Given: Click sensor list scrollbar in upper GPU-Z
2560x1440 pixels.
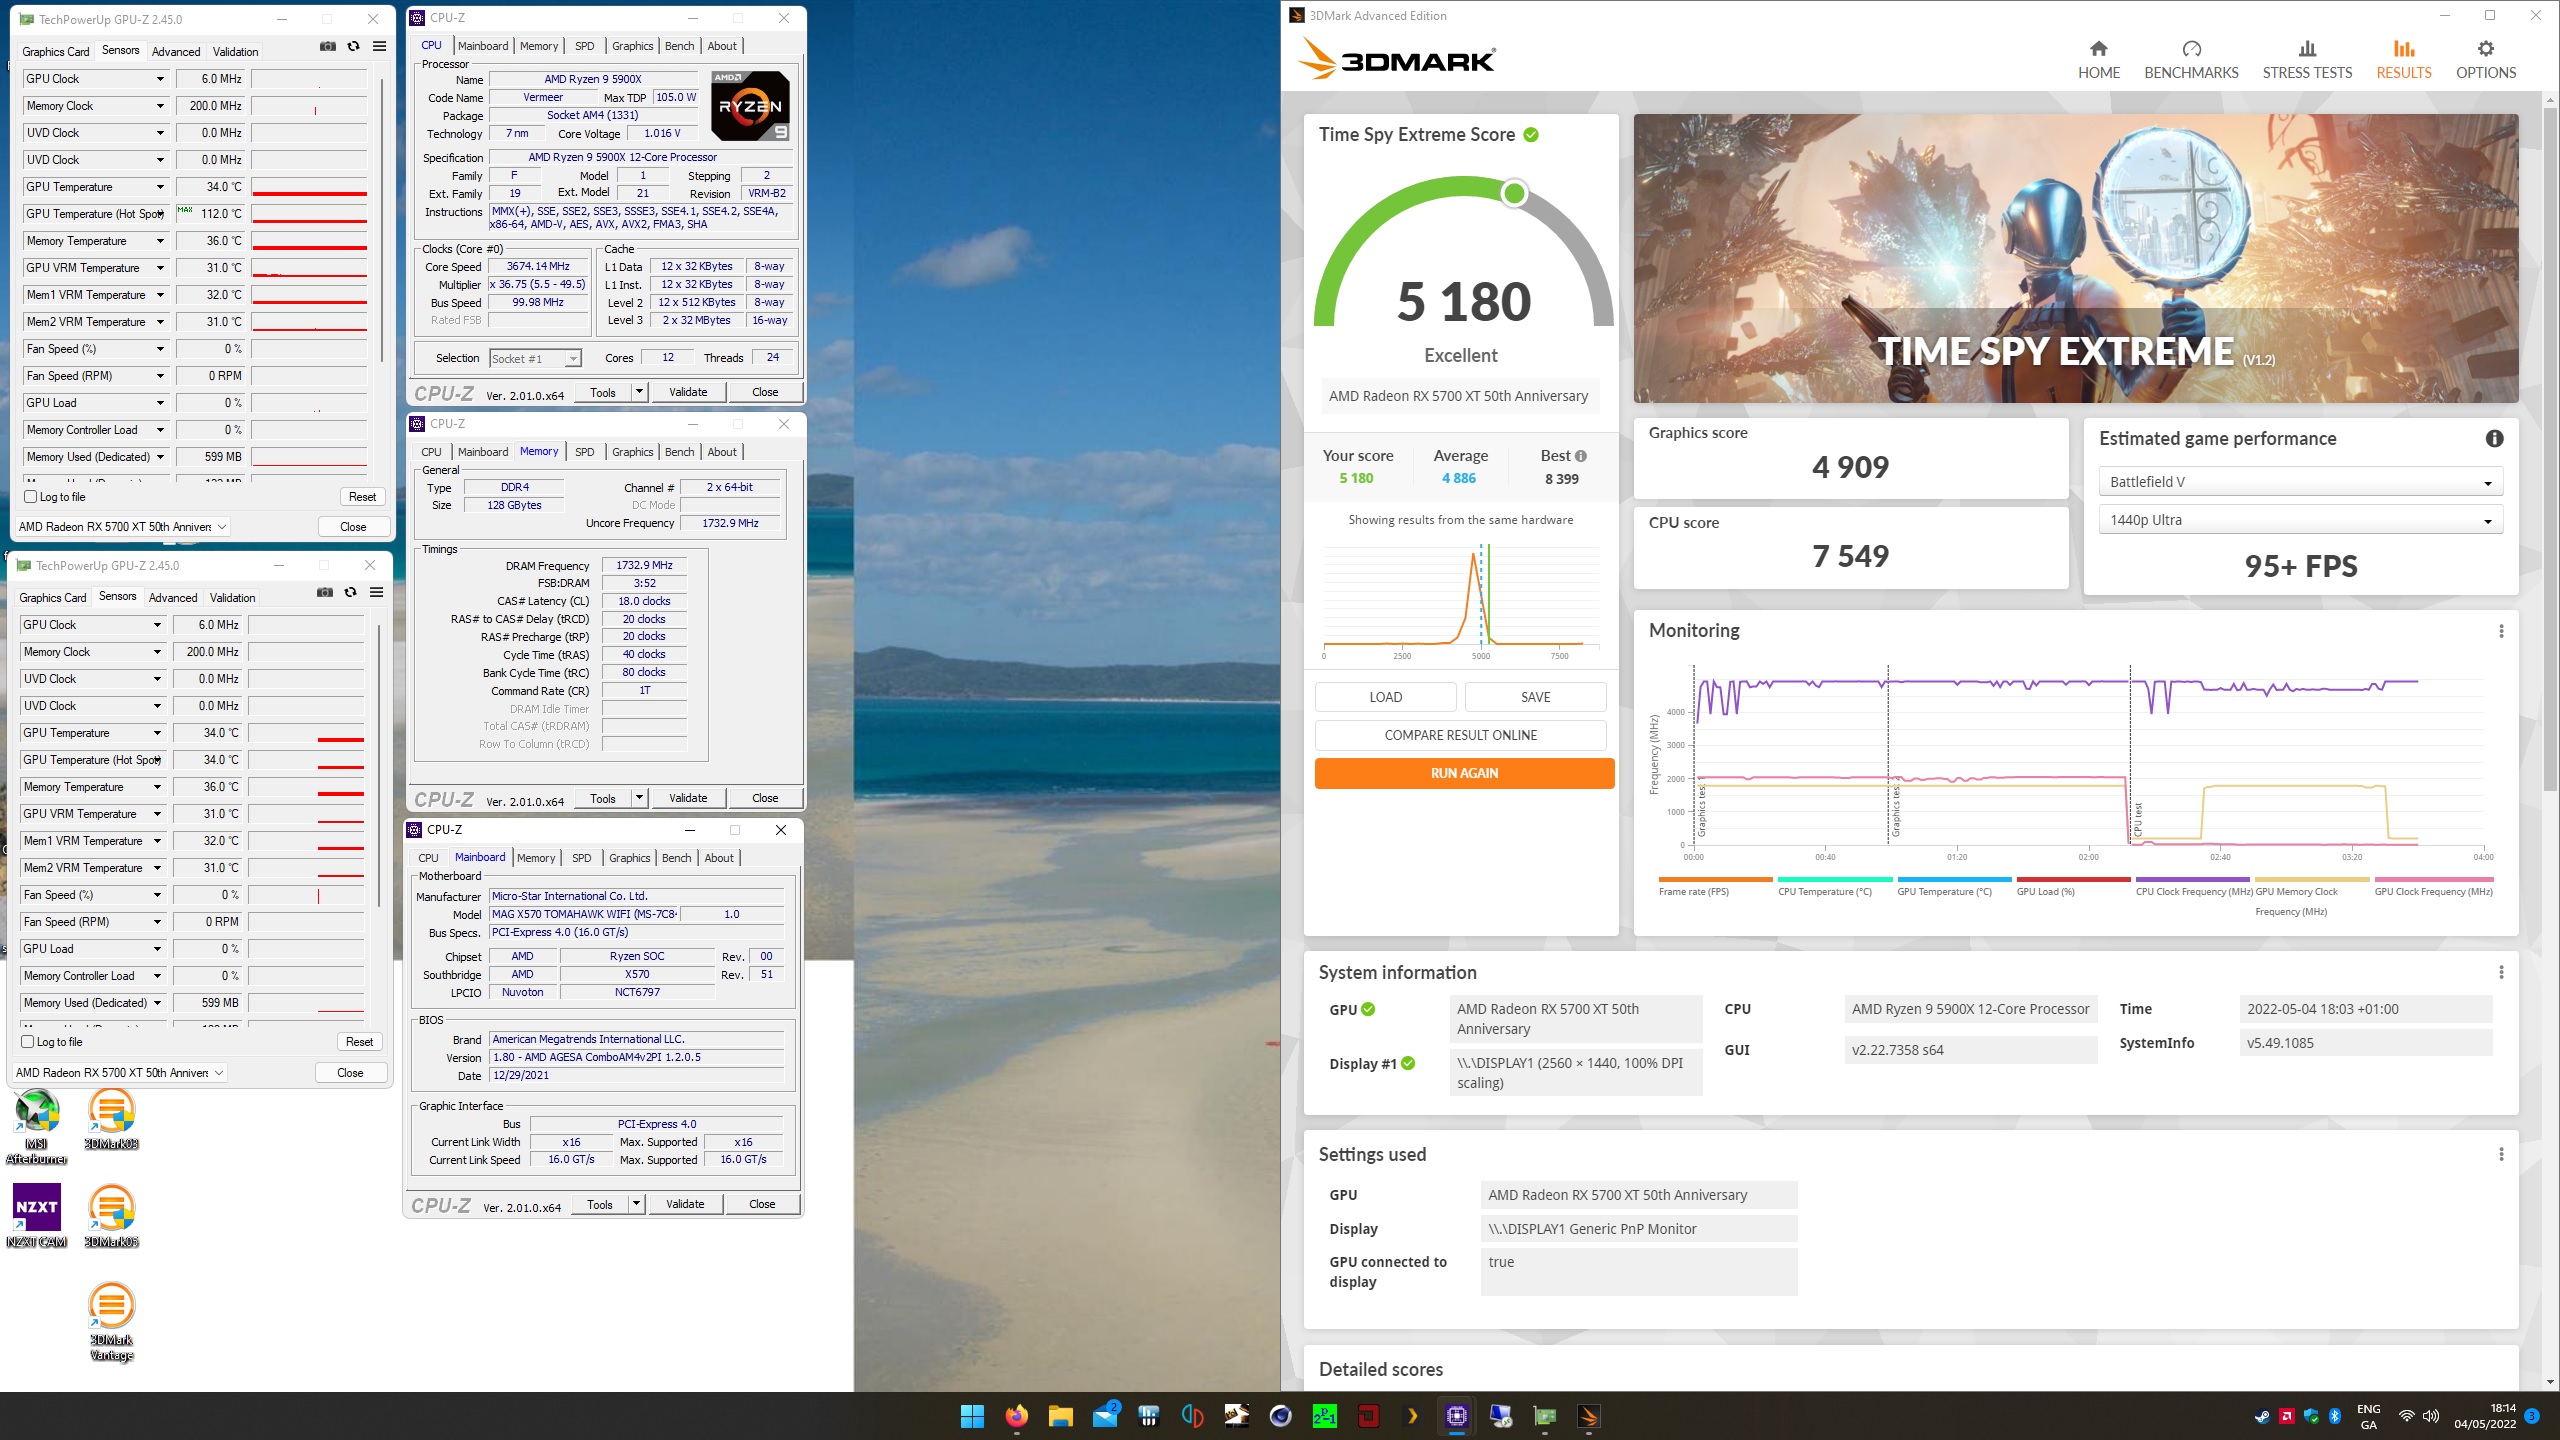Looking at the screenshot, I should point(382,218).
